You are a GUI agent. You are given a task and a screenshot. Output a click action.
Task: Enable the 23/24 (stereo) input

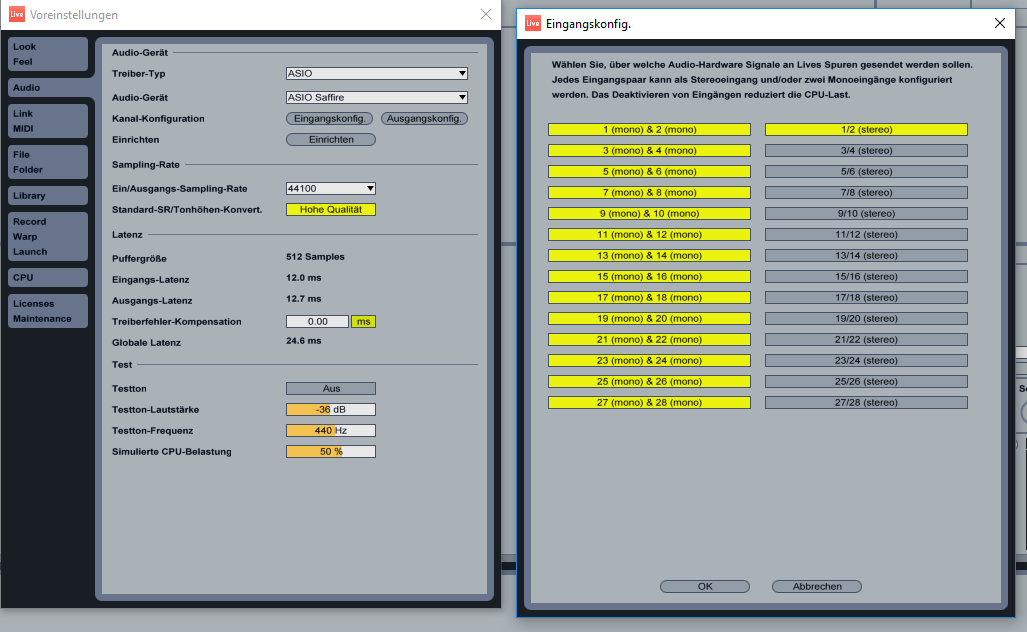pyautogui.click(x=866, y=360)
